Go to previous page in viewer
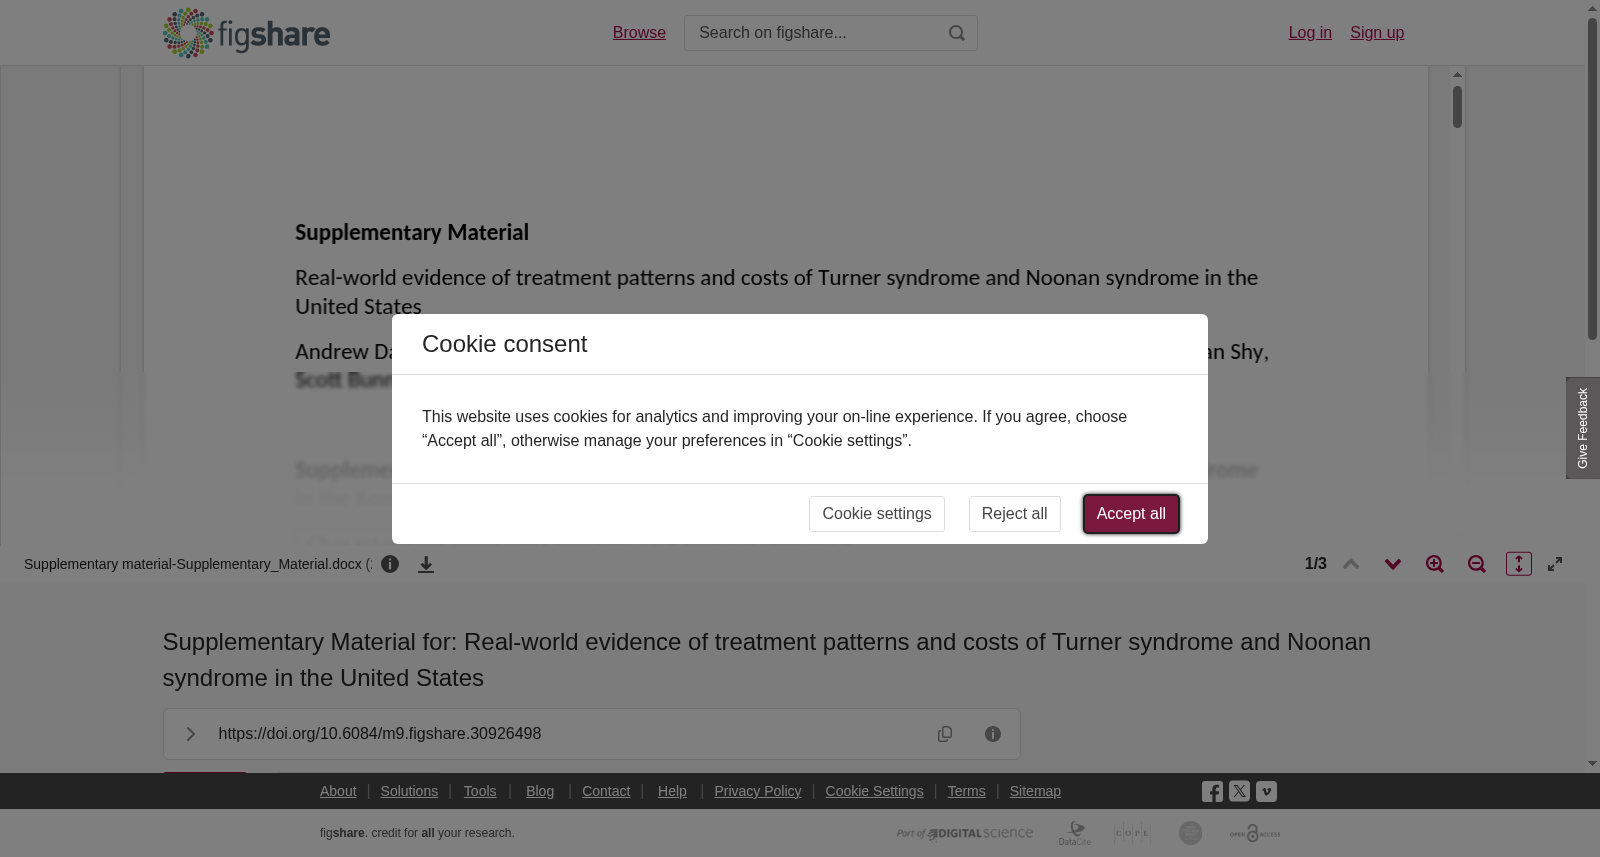This screenshot has height=857, width=1600. [x=1351, y=564]
